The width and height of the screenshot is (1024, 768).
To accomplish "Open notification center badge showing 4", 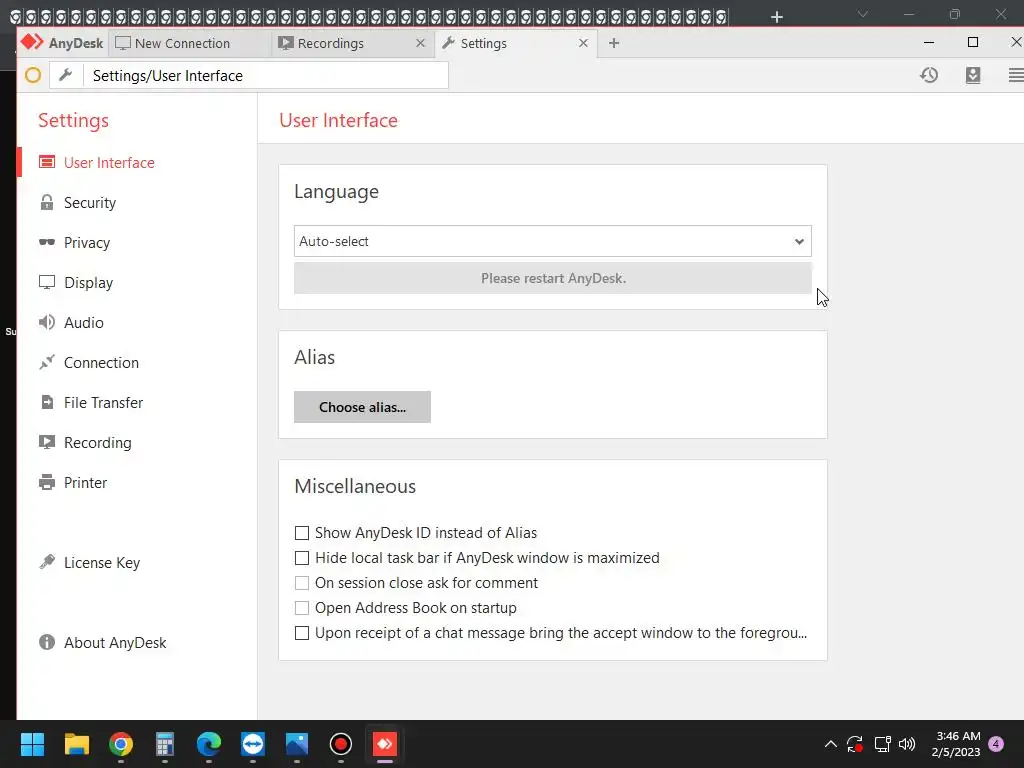I will tap(996, 744).
